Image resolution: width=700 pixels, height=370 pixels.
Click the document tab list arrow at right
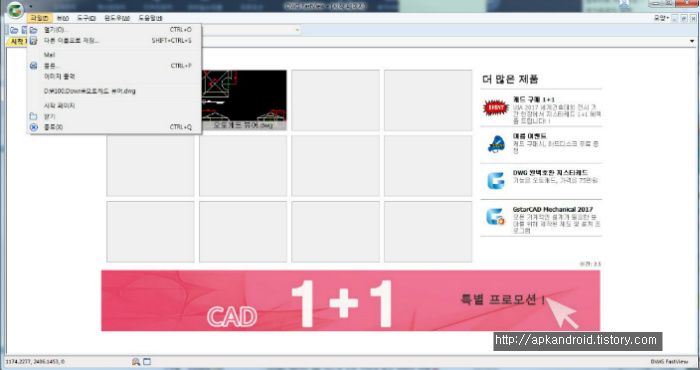pyautogui.click(x=692, y=42)
